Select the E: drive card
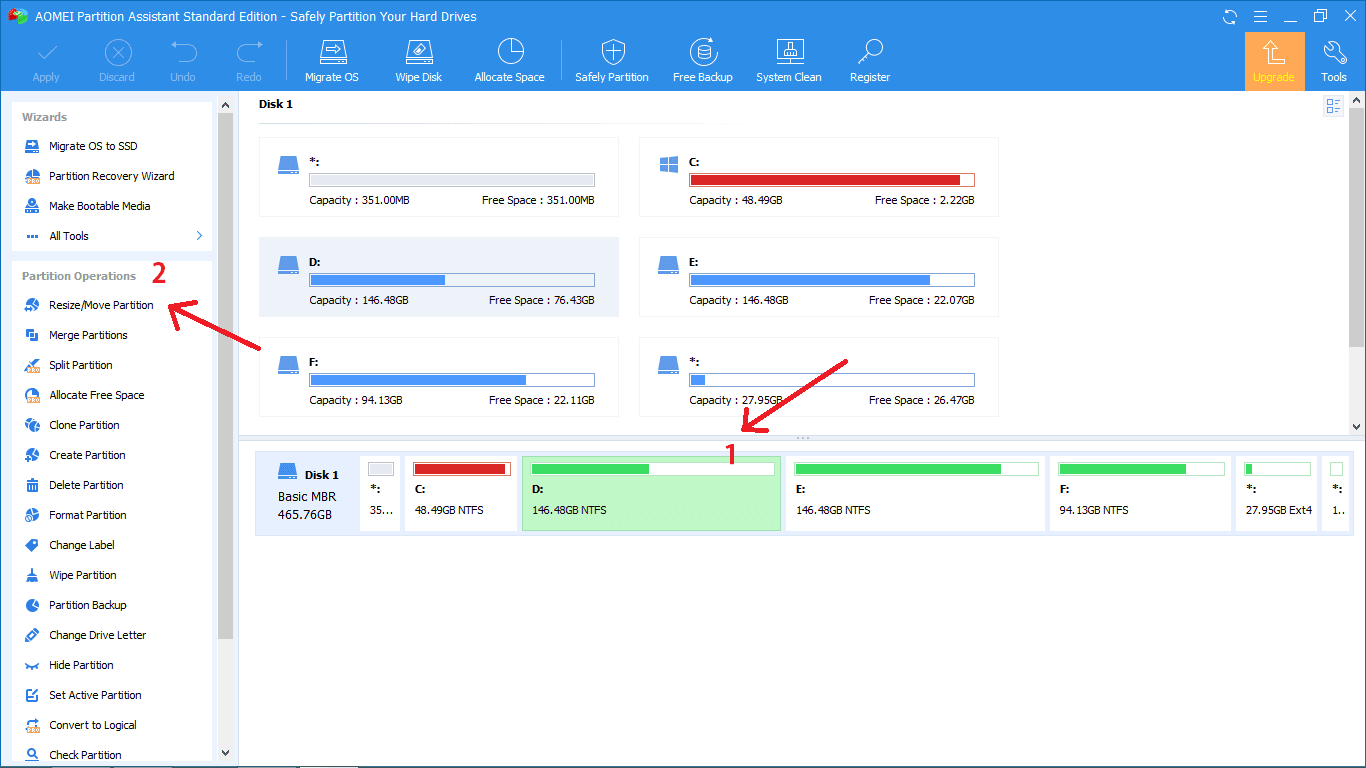The width and height of the screenshot is (1366, 768). (x=819, y=277)
